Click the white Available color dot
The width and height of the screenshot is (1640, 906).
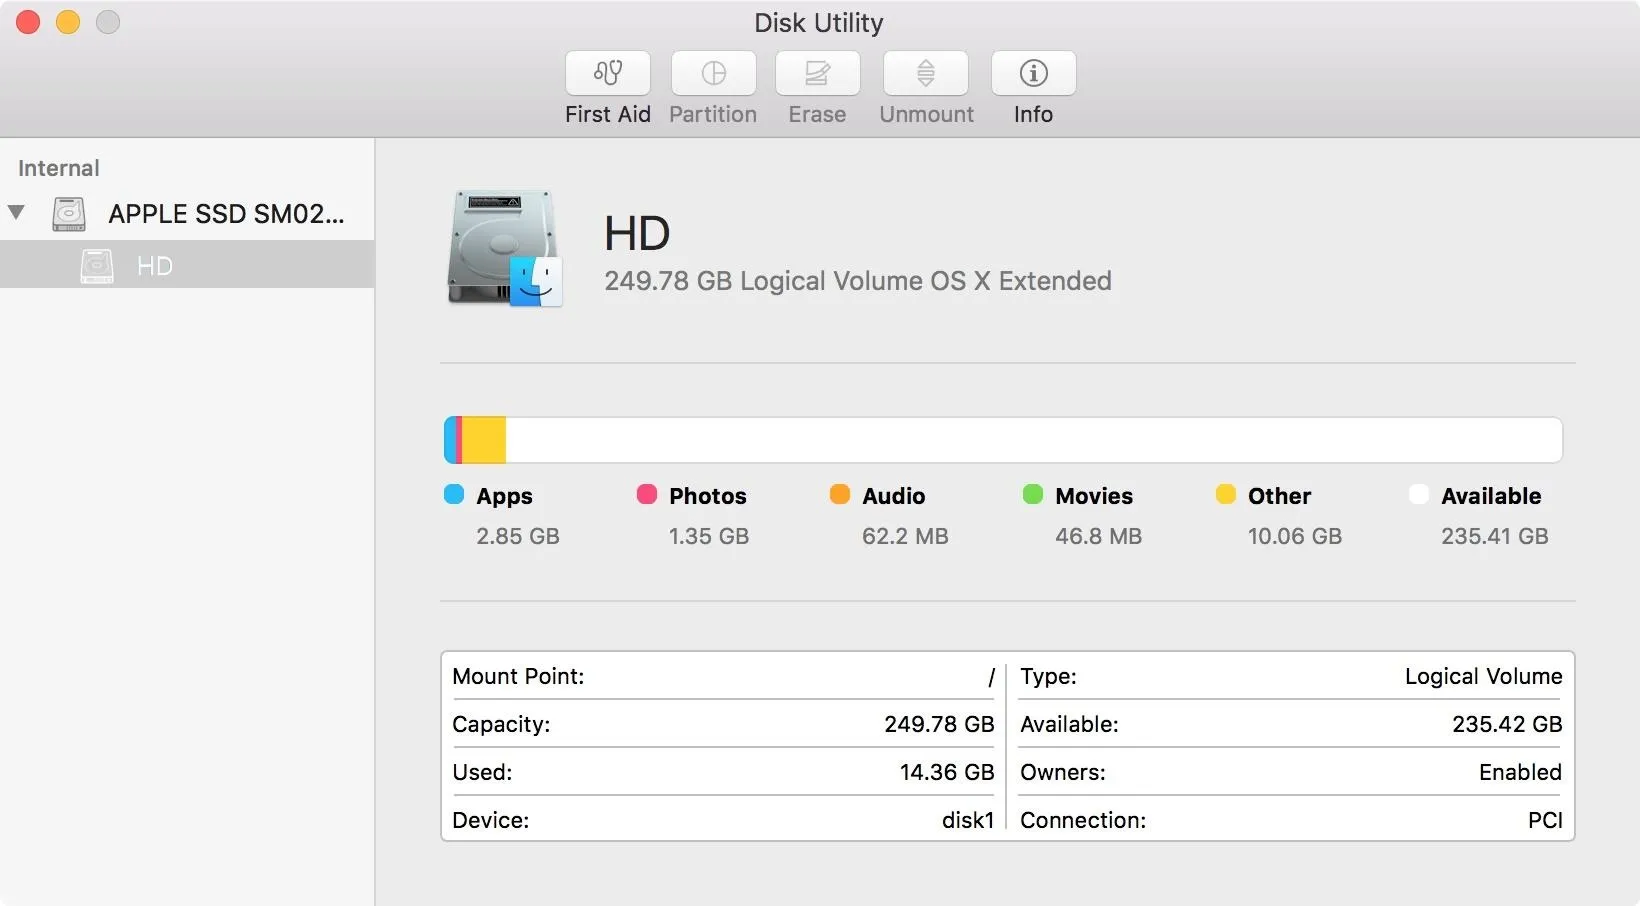click(x=1419, y=494)
